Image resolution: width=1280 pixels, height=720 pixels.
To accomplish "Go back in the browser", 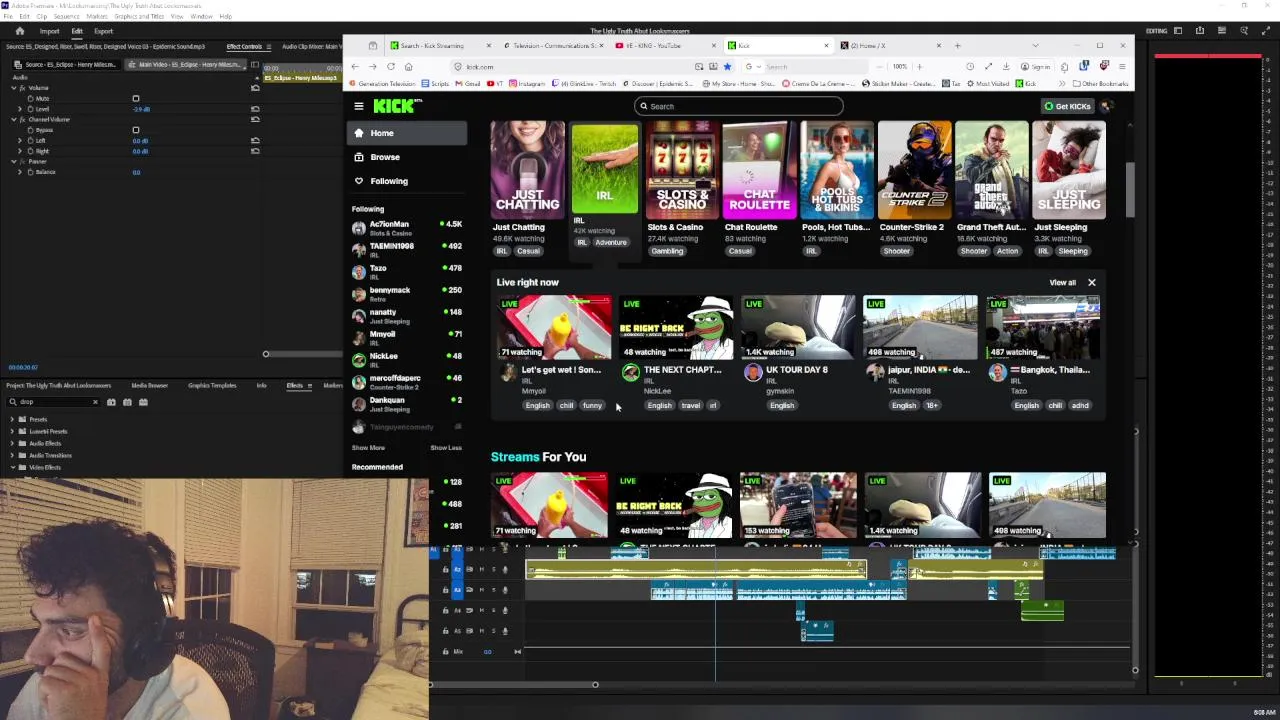I will (x=354, y=67).
